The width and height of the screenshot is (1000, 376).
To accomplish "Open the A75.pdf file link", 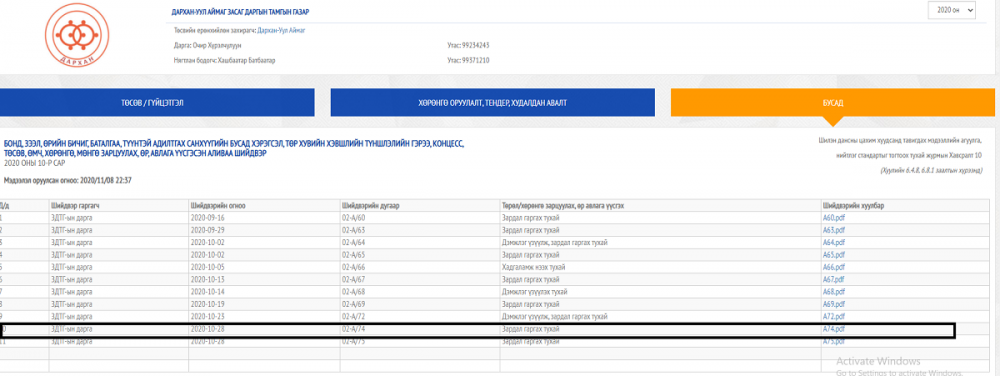I will [834, 341].
